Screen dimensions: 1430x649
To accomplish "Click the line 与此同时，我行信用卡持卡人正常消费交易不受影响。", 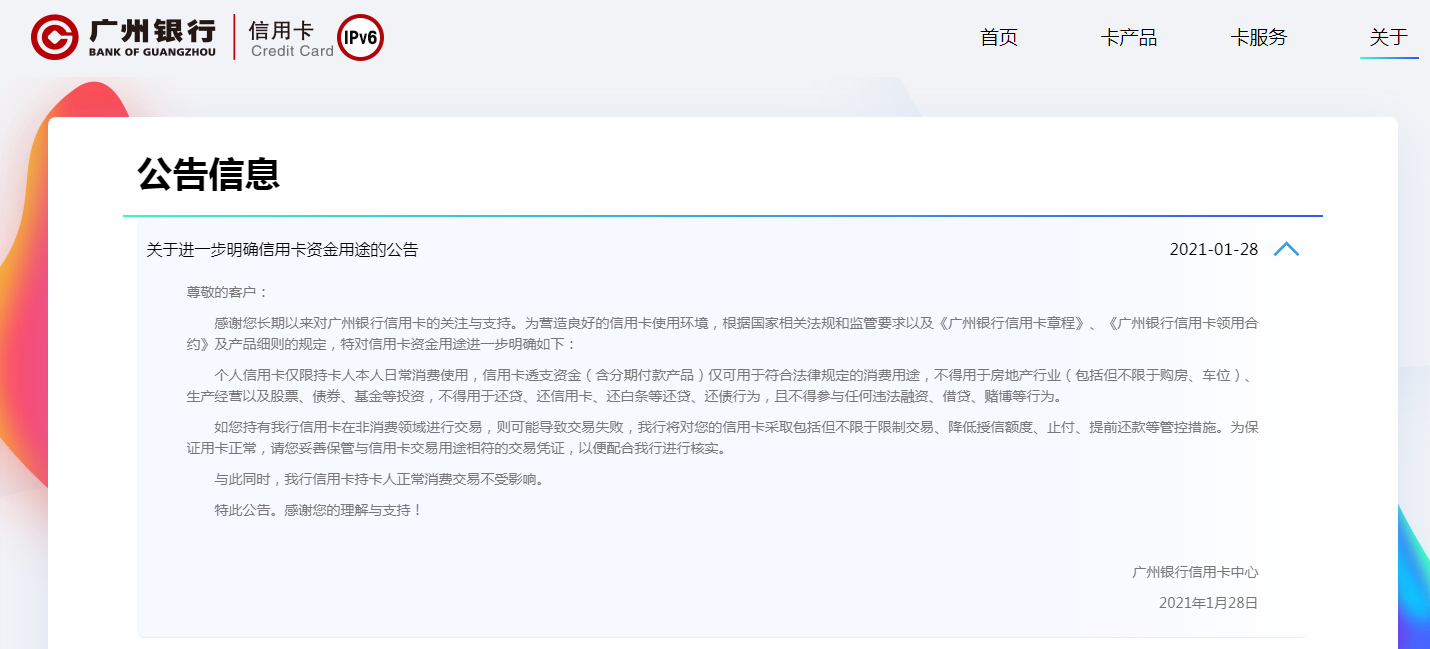I will 382,479.
